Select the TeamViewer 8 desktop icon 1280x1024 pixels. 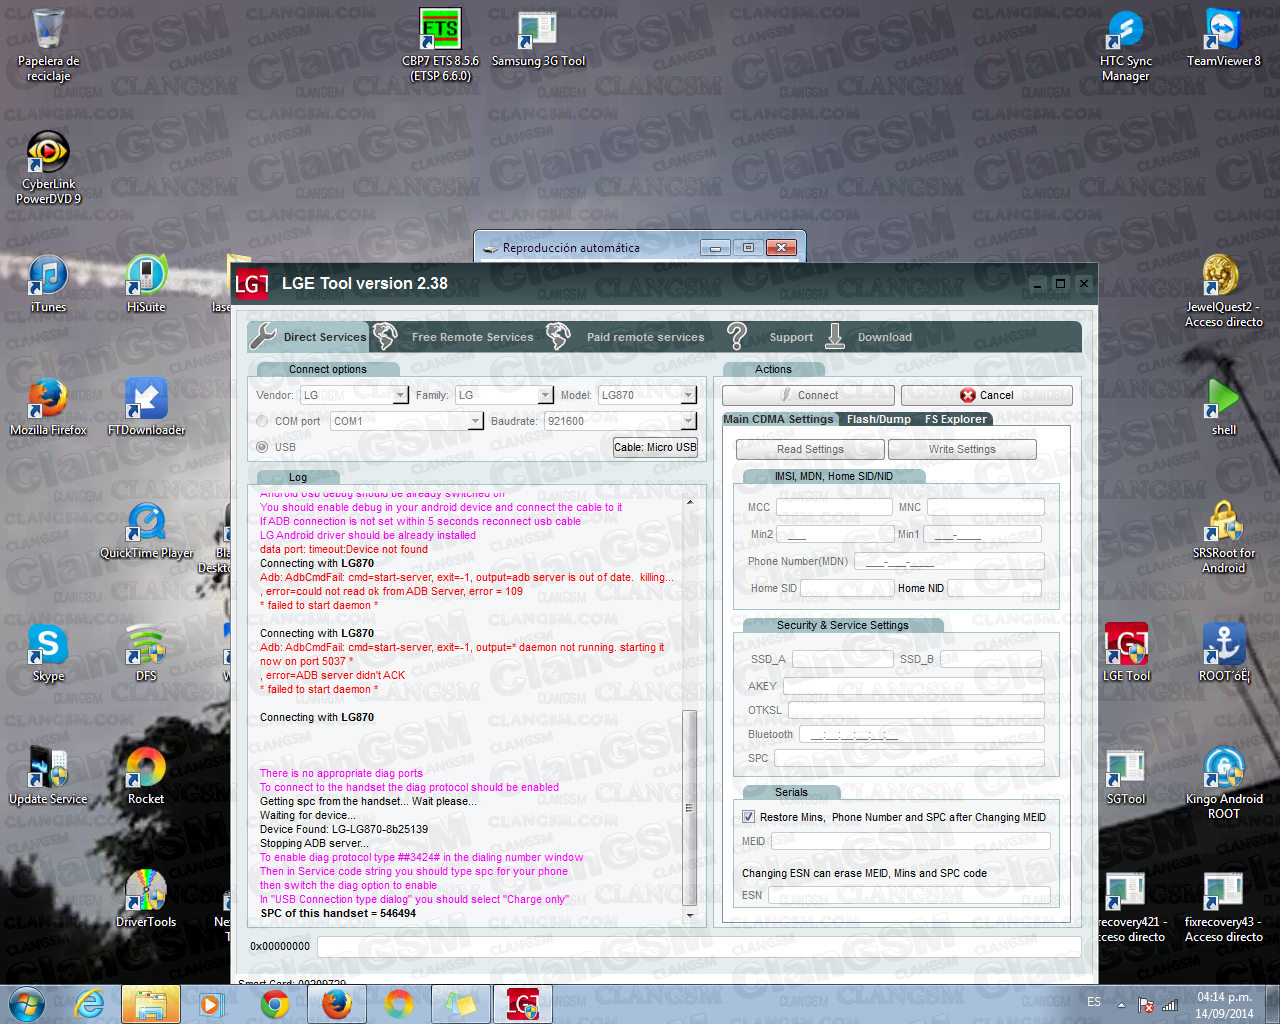click(x=1223, y=40)
